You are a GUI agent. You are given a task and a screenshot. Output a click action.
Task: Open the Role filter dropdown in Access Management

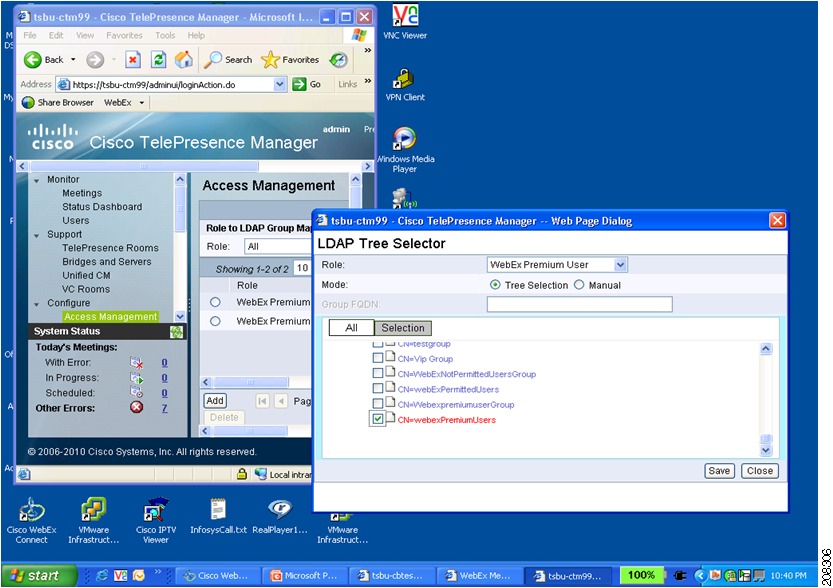click(x=278, y=246)
